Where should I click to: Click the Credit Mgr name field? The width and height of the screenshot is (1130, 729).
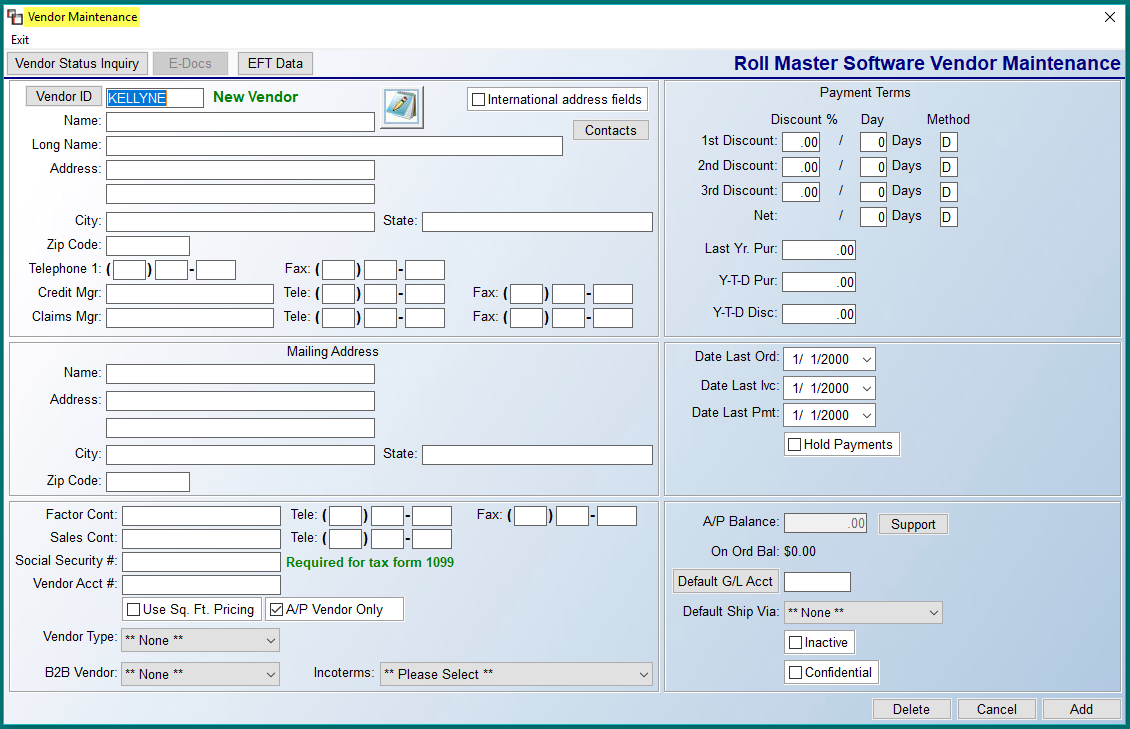(x=190, y=294)
